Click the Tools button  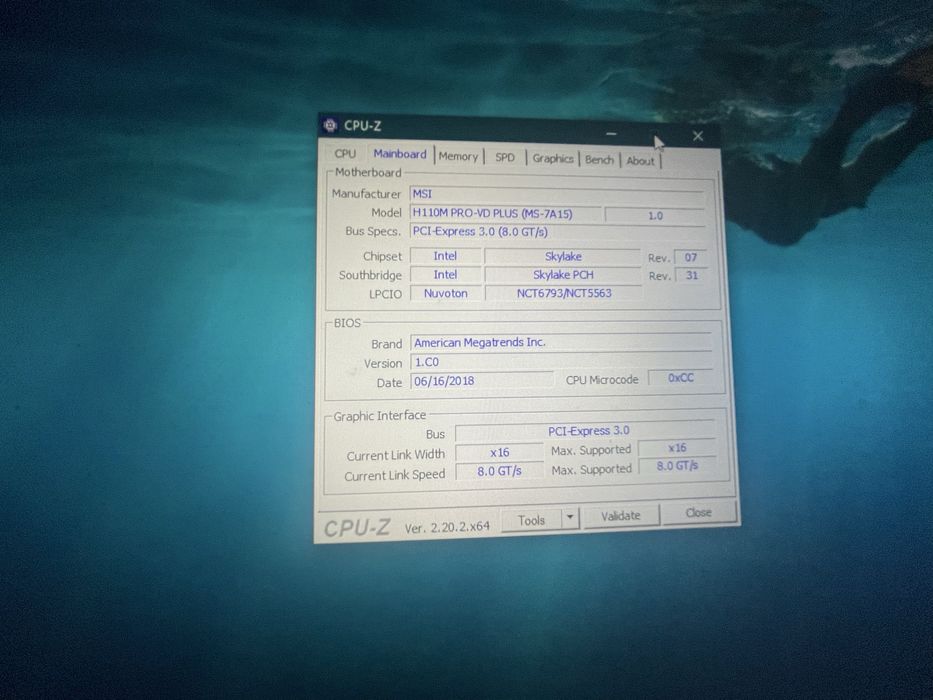pos(531,520)
